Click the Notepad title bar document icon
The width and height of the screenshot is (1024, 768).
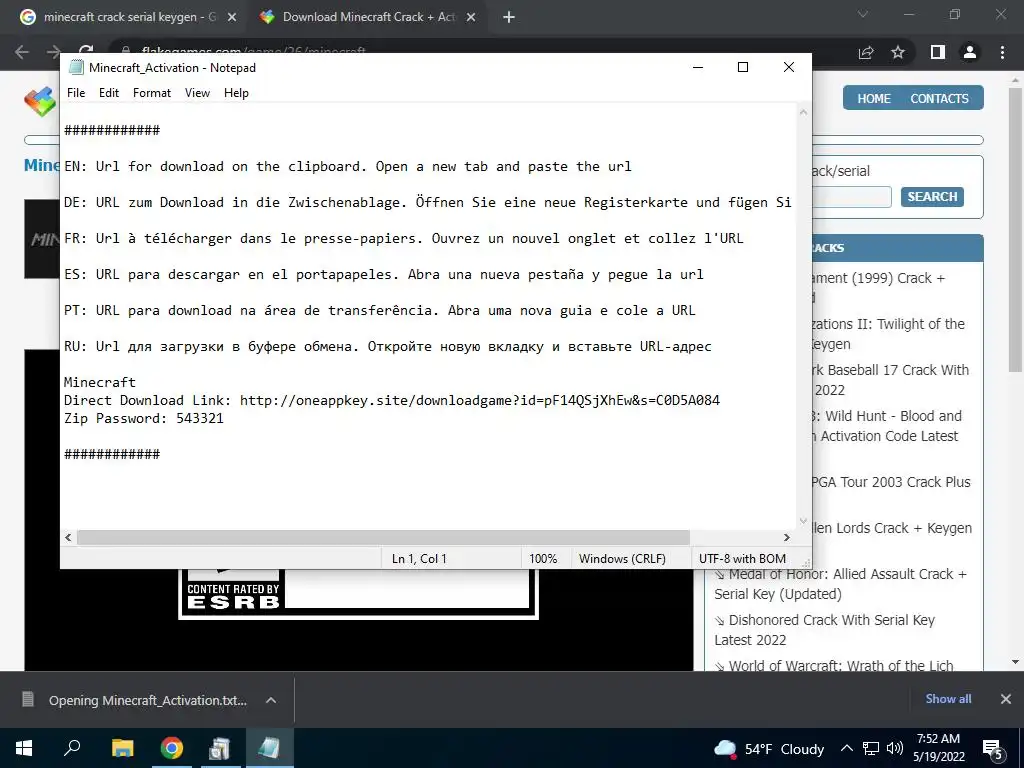pyautogui.click(x=76, y=67)
